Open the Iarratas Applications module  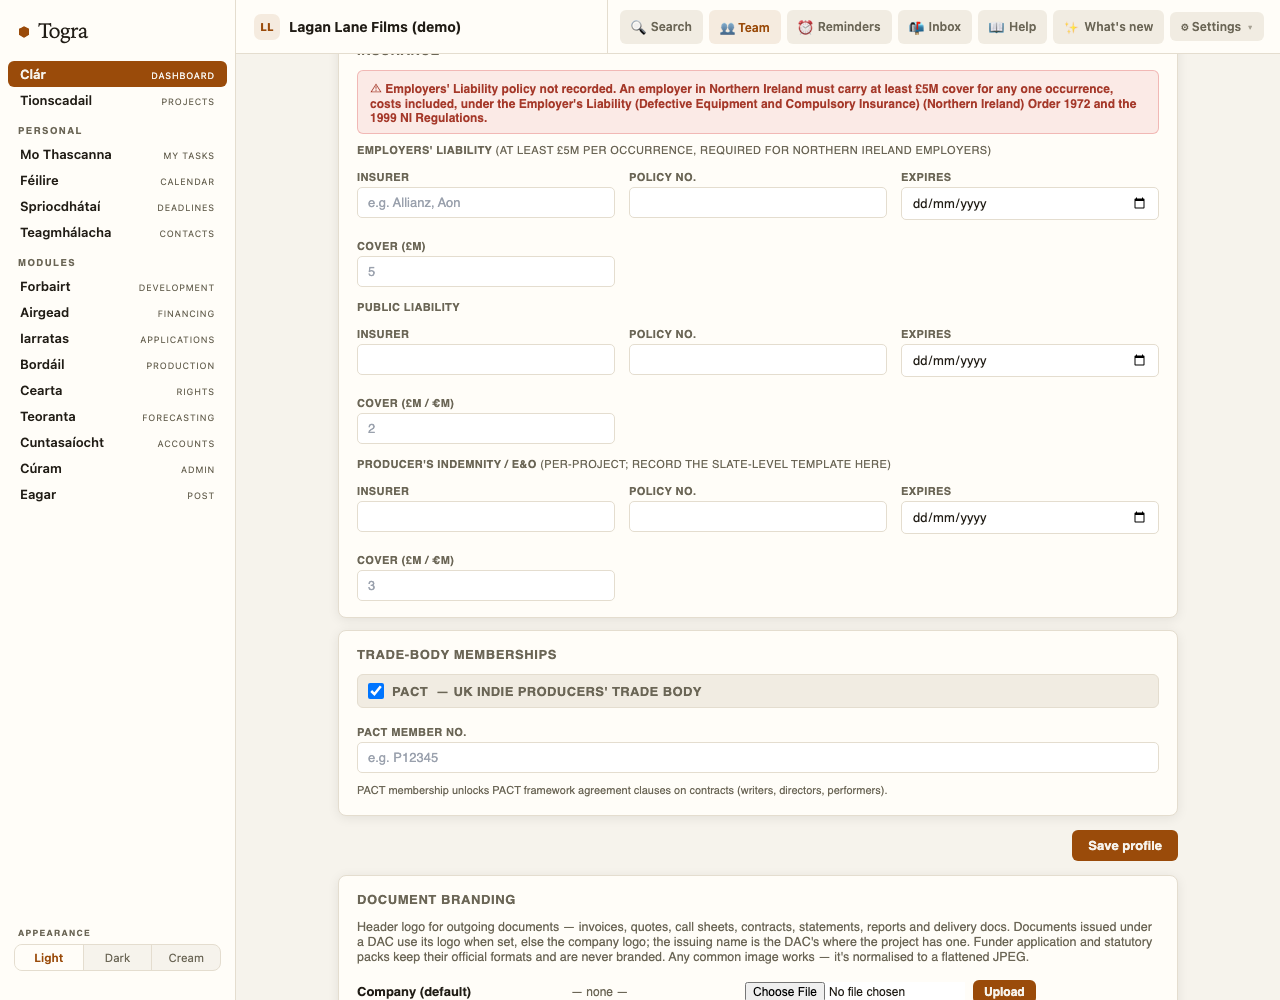click(117, 339)
